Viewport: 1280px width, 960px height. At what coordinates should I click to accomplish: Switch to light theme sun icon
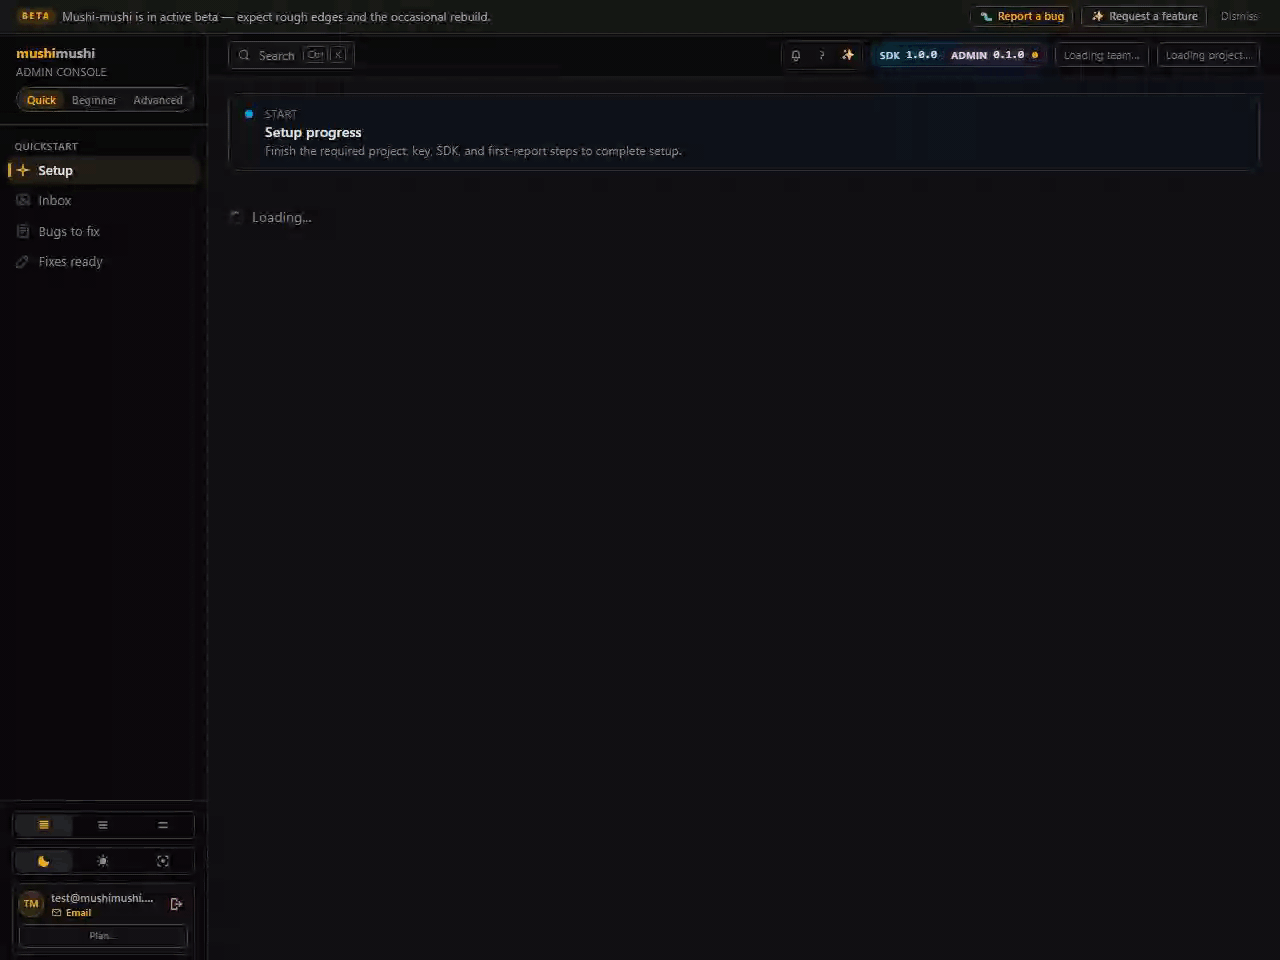102,861
